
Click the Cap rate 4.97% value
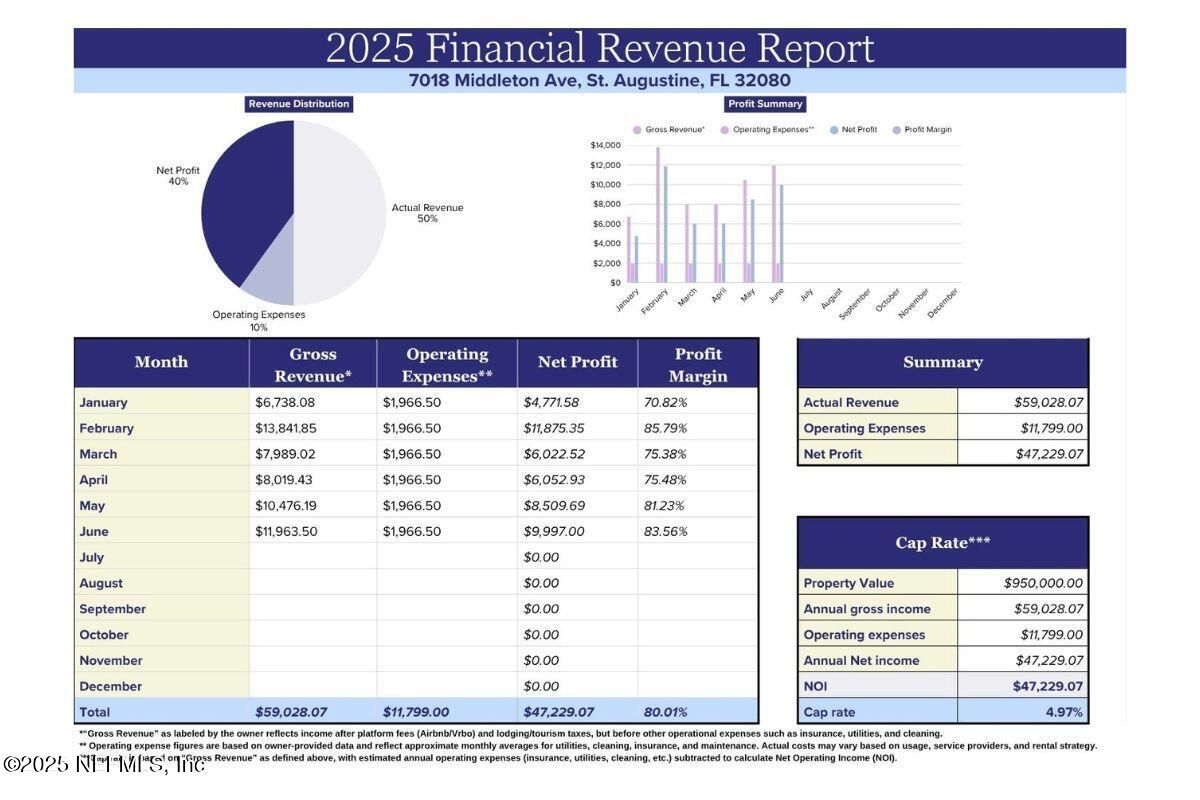tap(1023, 712)
